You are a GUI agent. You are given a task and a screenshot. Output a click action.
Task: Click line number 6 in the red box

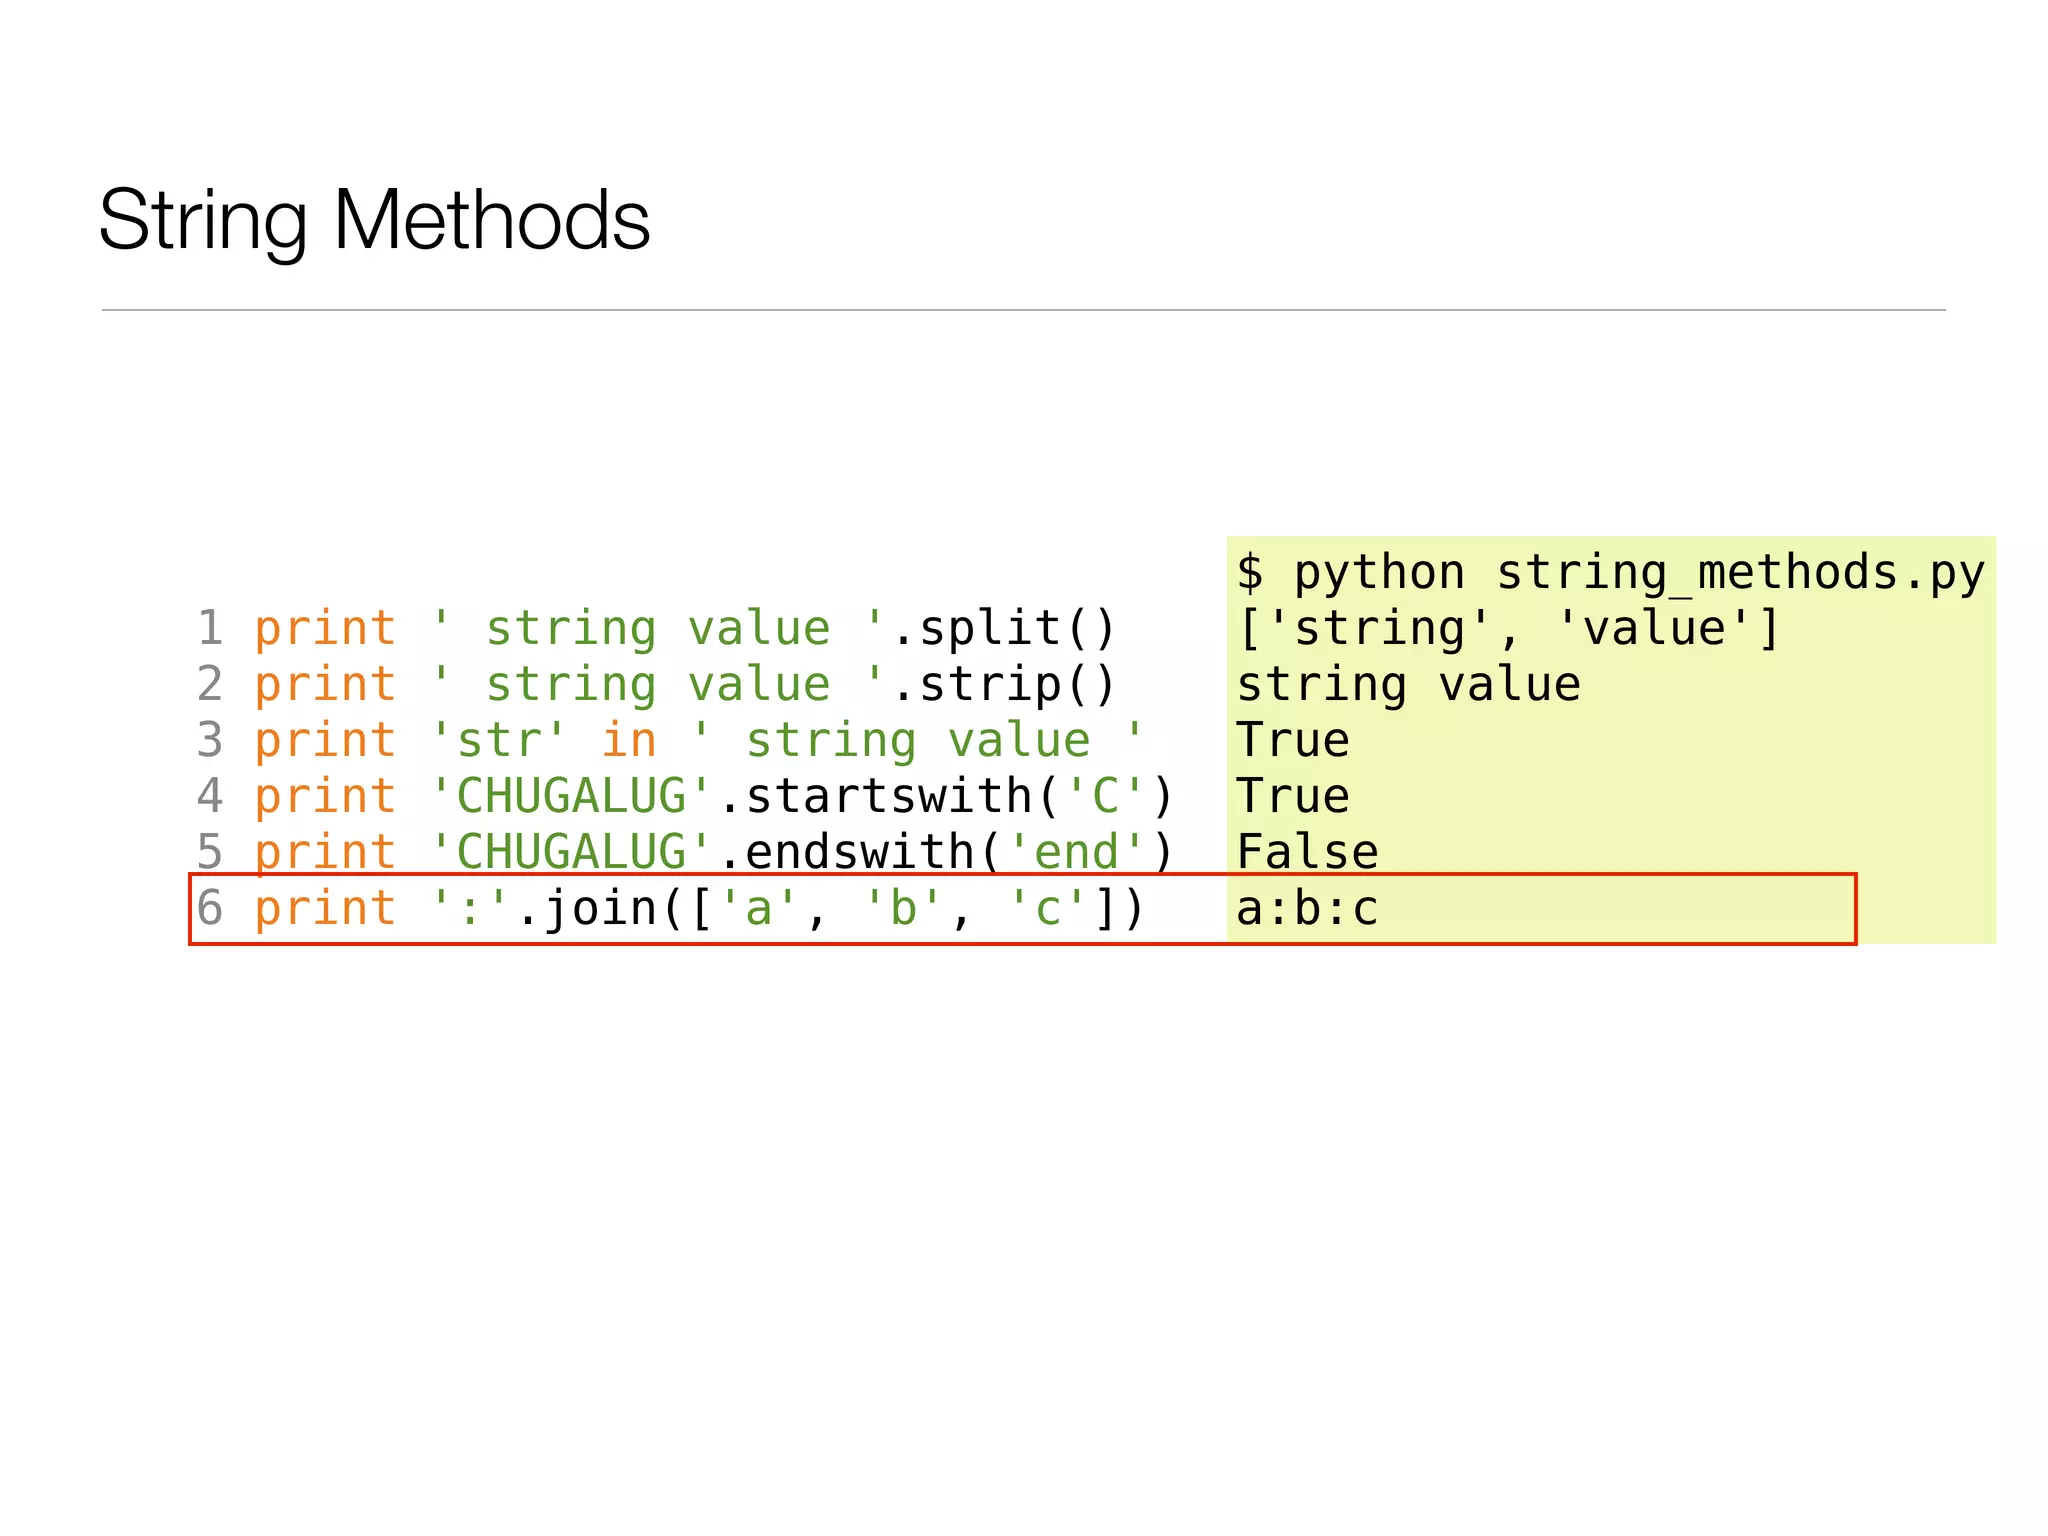click(210, 909)
